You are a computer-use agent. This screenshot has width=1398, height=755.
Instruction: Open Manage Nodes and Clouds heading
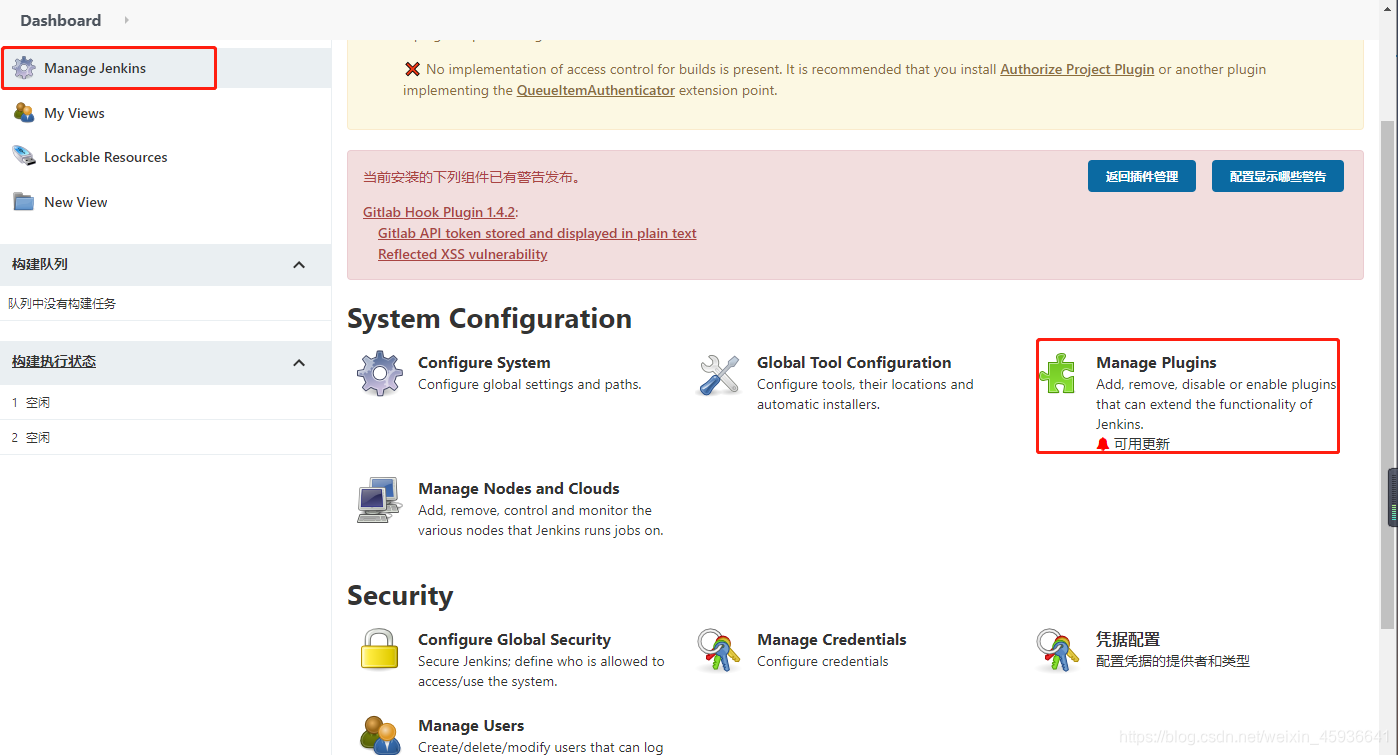[x=519, y=488]
